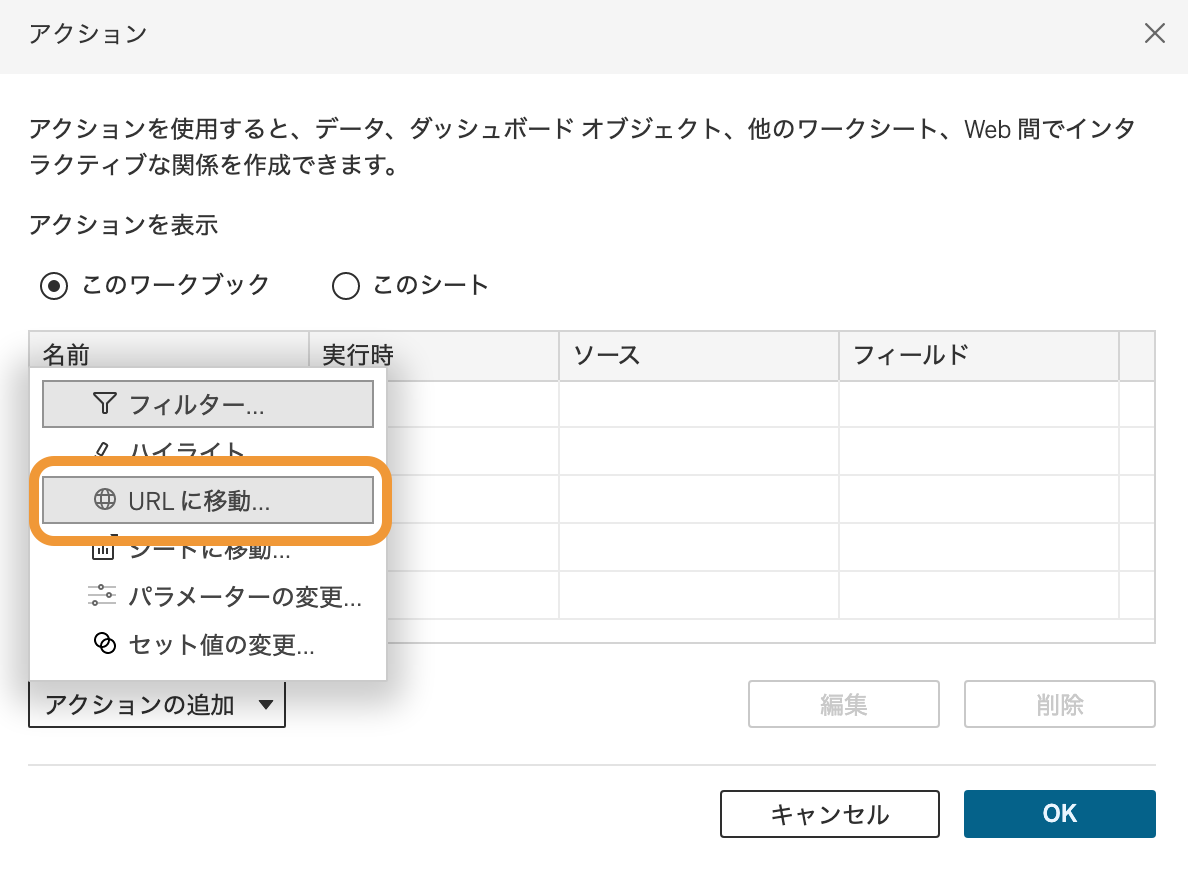Open the アクションの追加 dropdown arrow
Screen dimensions: 1188x872
266,704
